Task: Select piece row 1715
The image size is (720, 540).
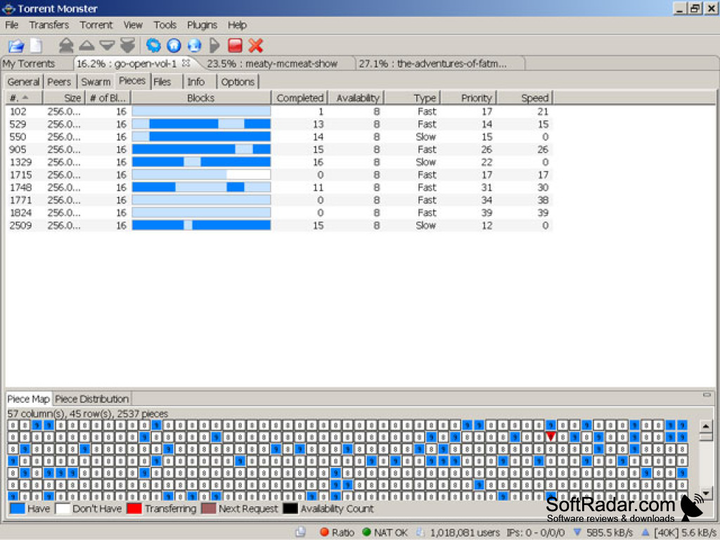Action: pos(279,175)
